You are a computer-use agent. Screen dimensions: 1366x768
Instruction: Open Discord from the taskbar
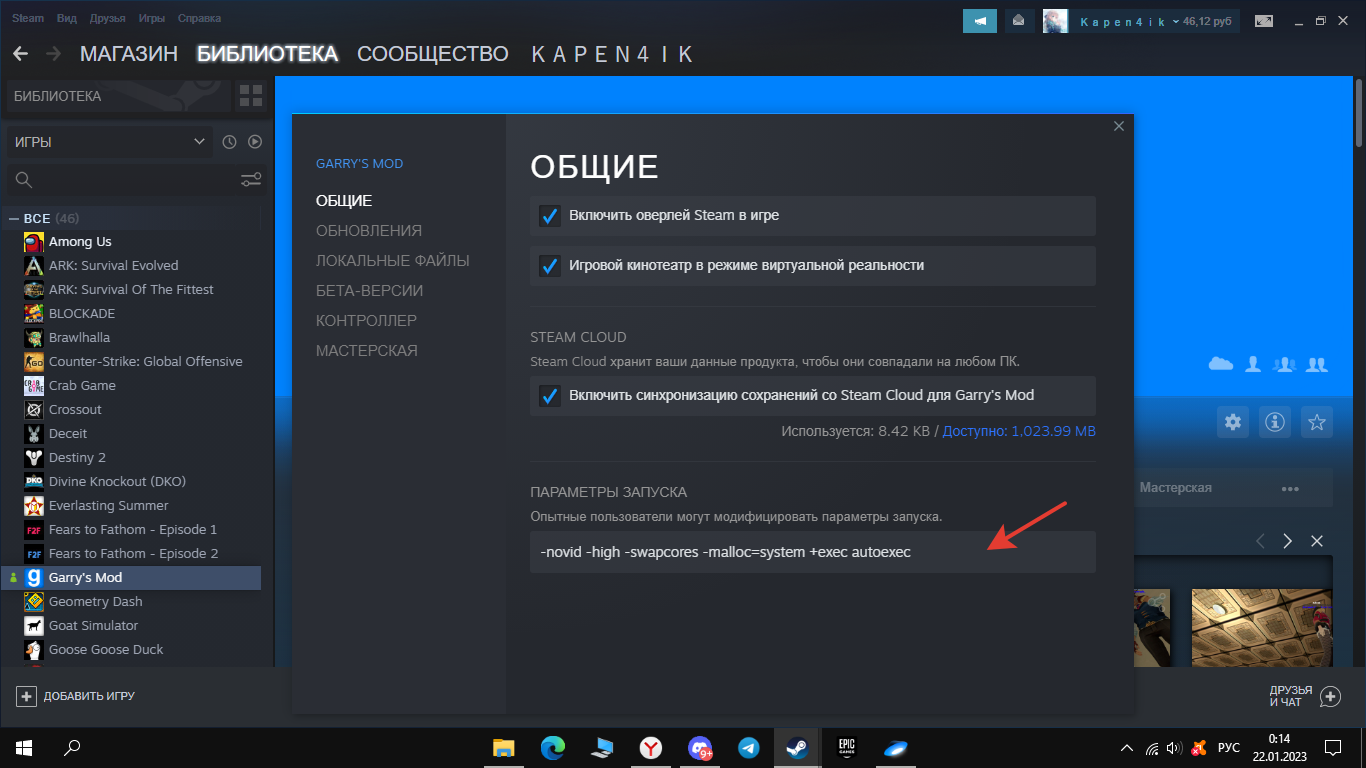coord(700,747)
